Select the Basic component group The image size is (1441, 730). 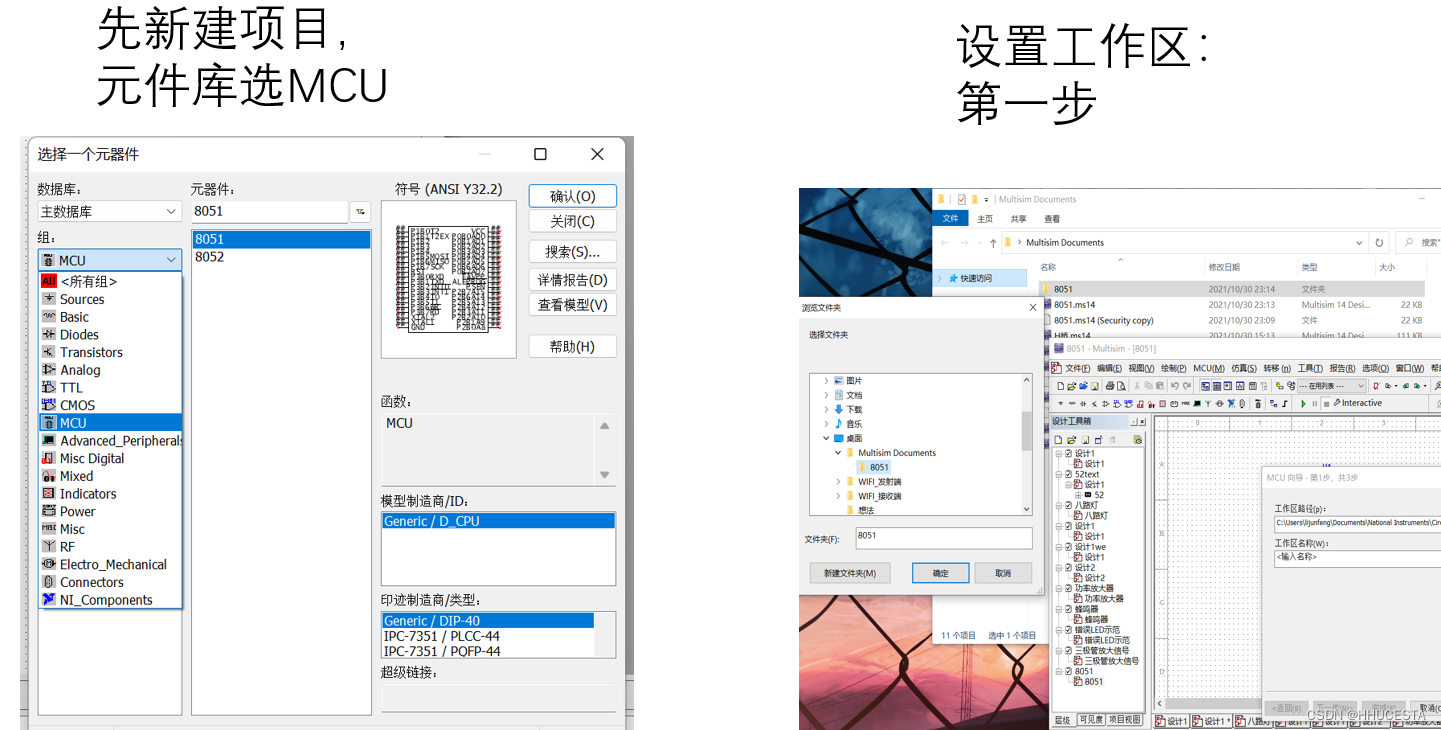tap(110, 317)
